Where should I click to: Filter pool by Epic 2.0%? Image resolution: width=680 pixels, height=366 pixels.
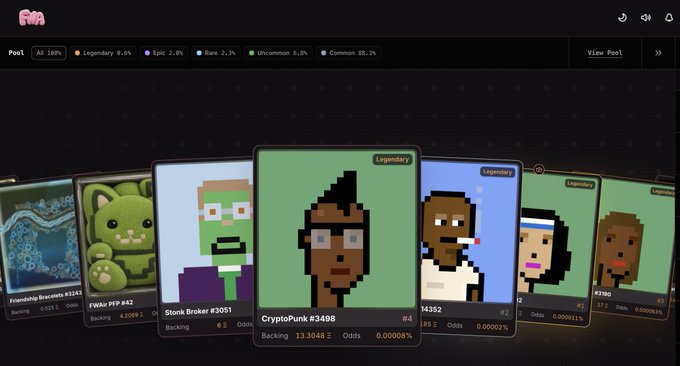pyautogui.click(x=164, y=53)
